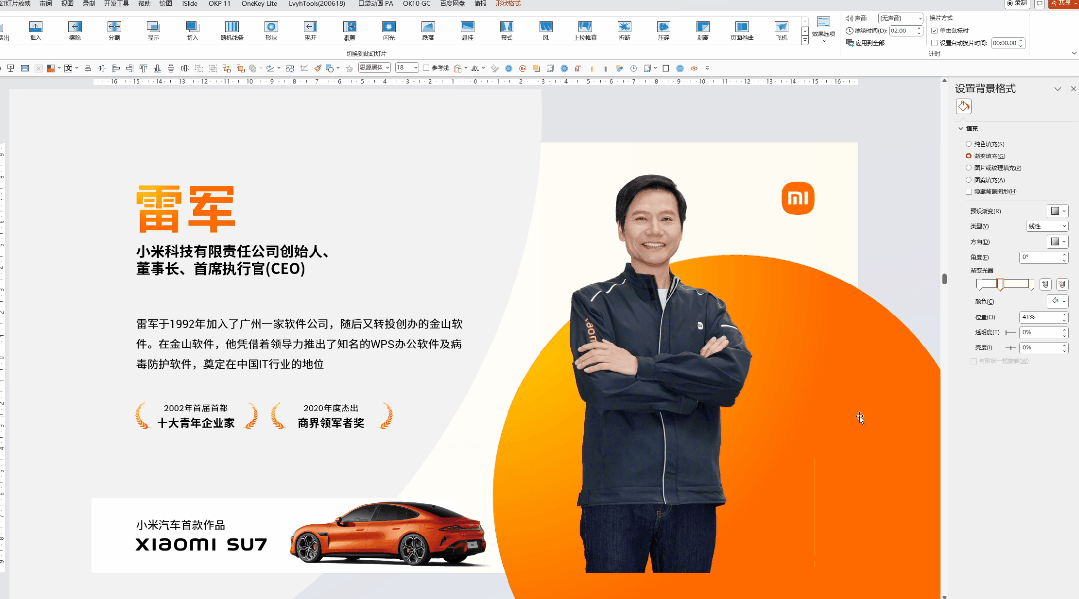Select the 压碎 (Crush) transition

pos(663,30)
